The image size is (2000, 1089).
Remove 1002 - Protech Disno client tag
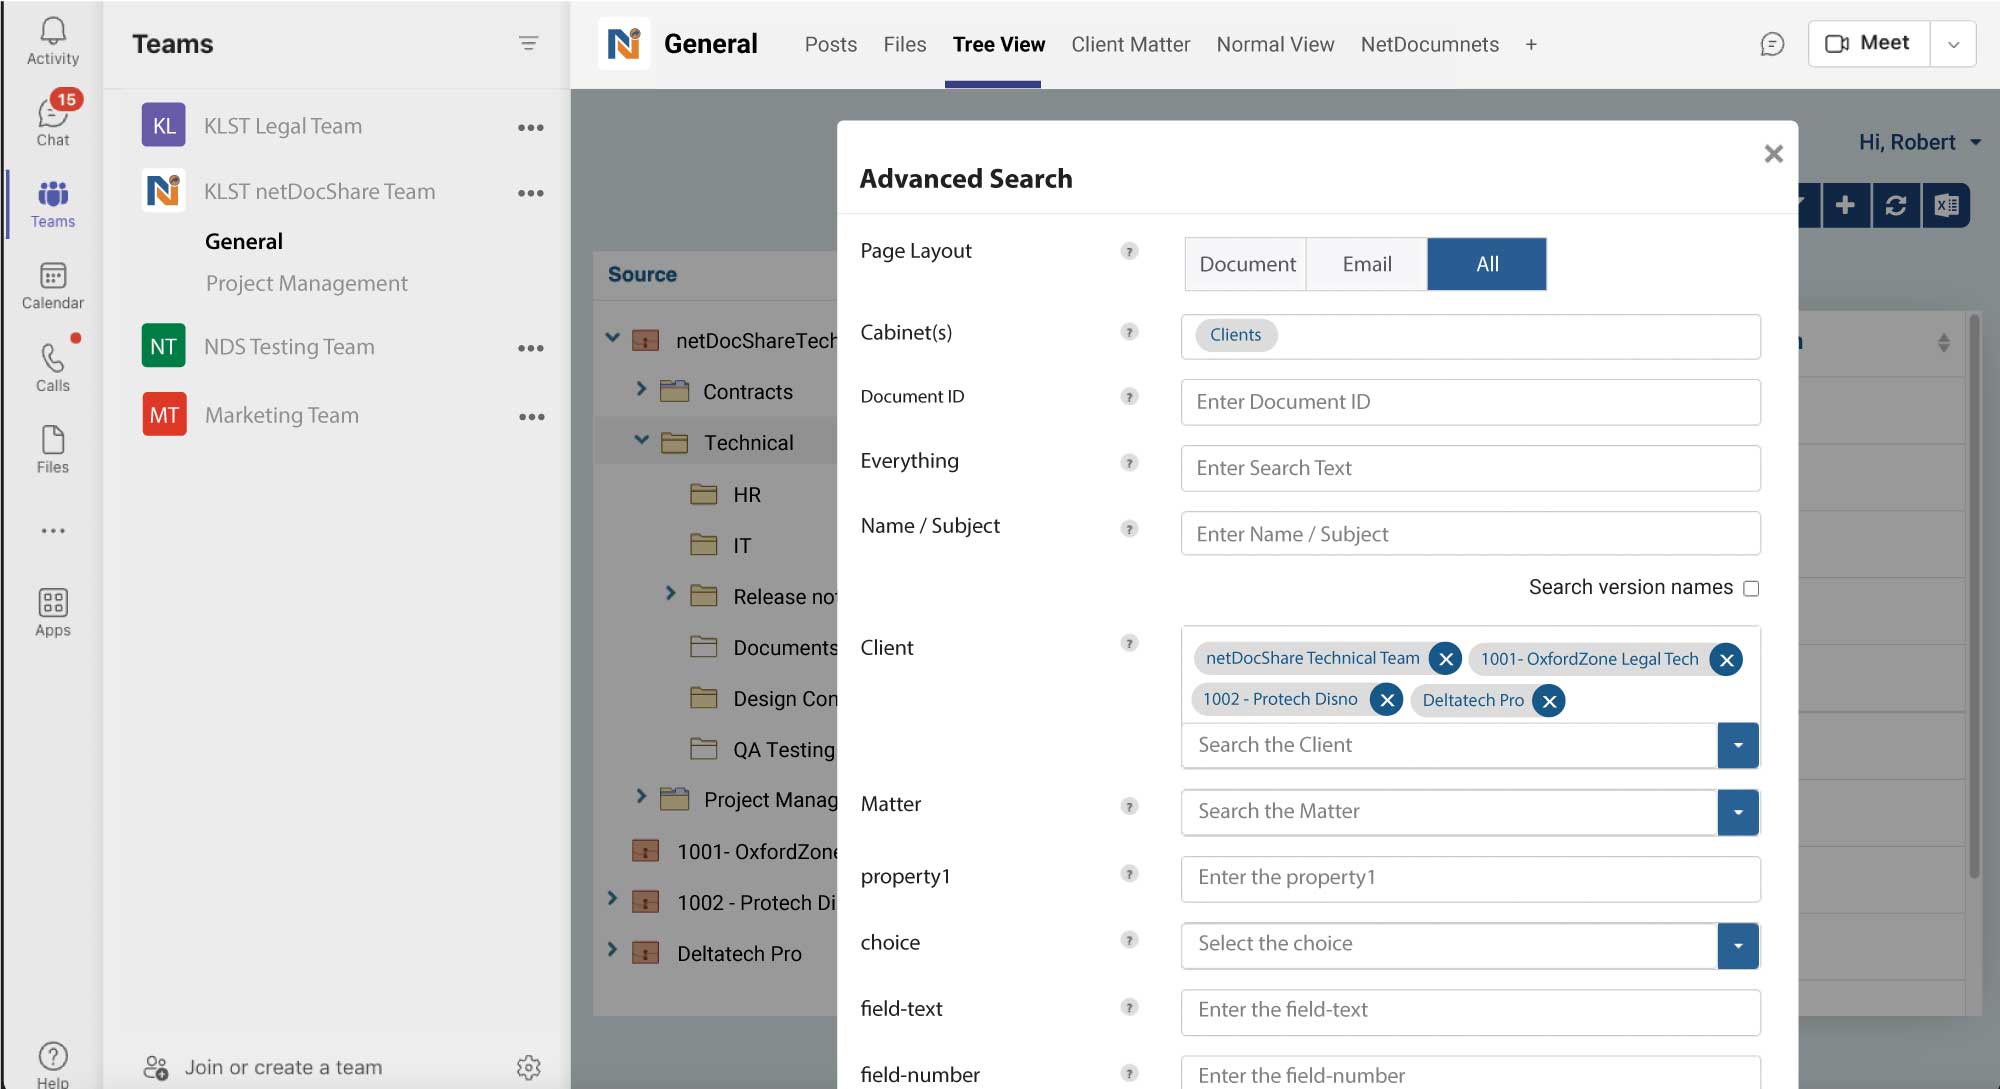[1387, 700]
